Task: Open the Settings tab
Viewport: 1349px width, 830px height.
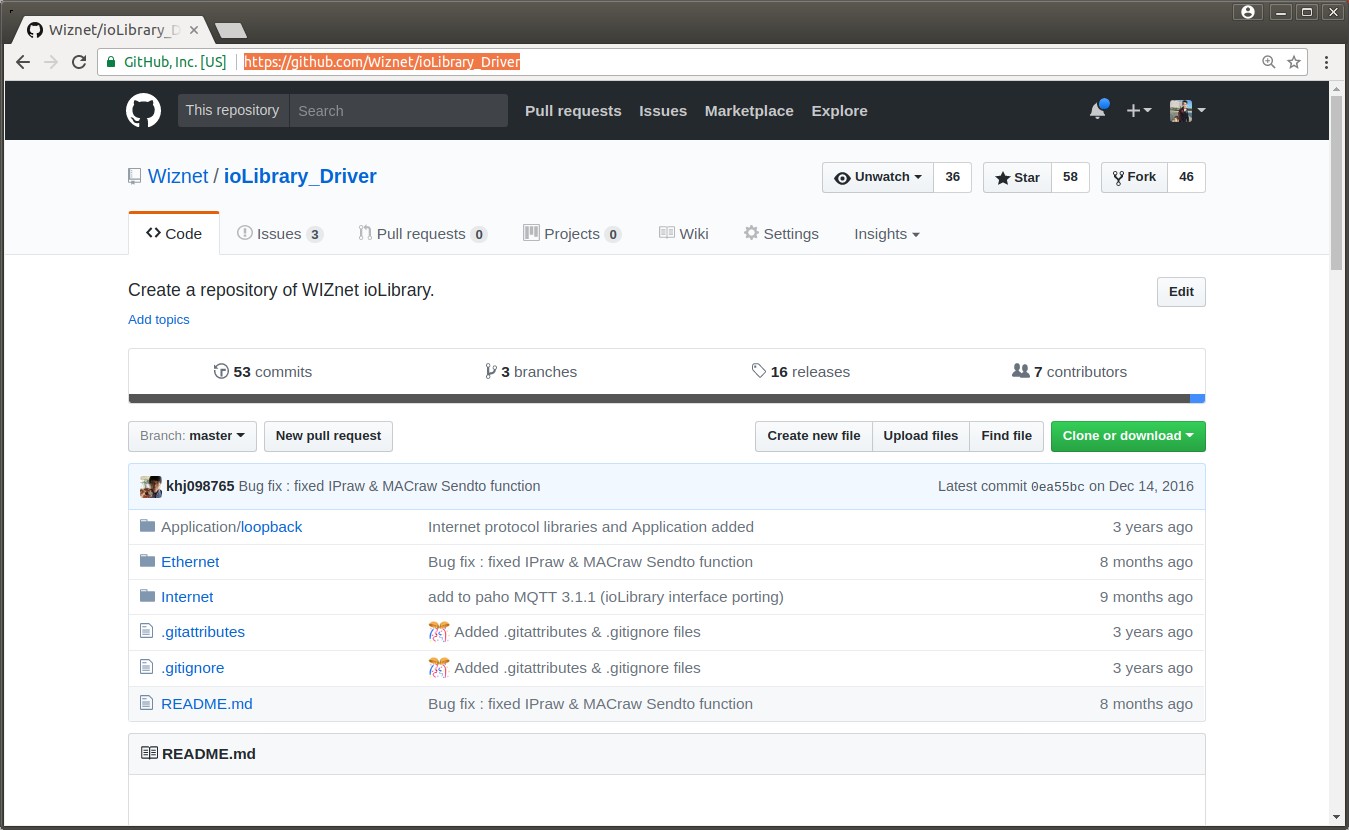Action: [781, 234]
